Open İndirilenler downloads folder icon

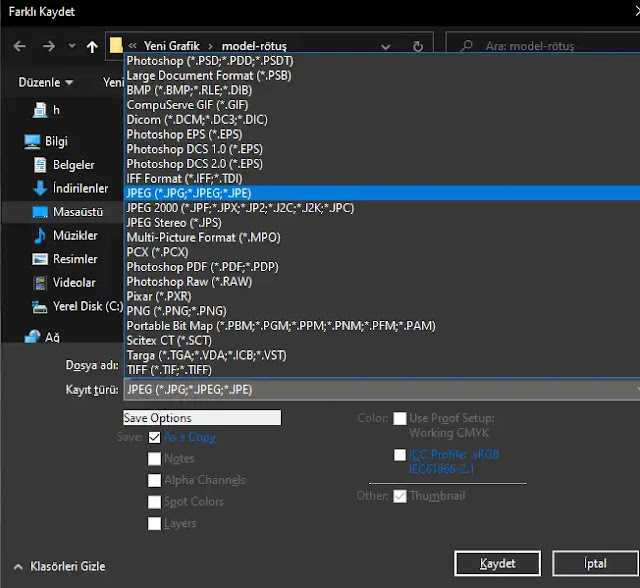click(40, 188)
